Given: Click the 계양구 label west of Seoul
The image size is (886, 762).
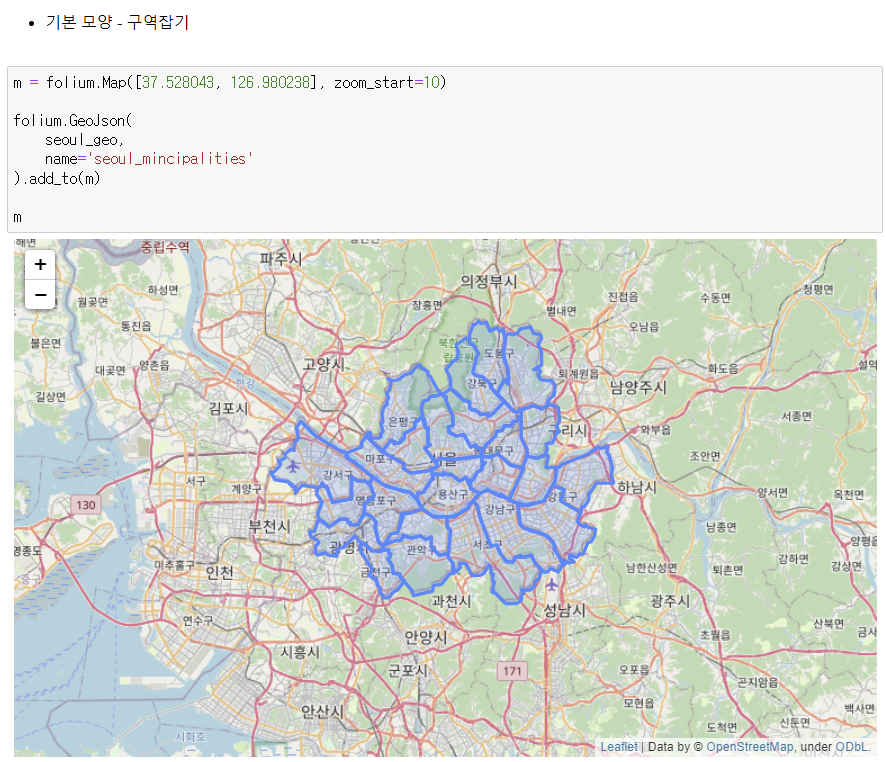Looking at the screenshot, I should coord(246,489).
